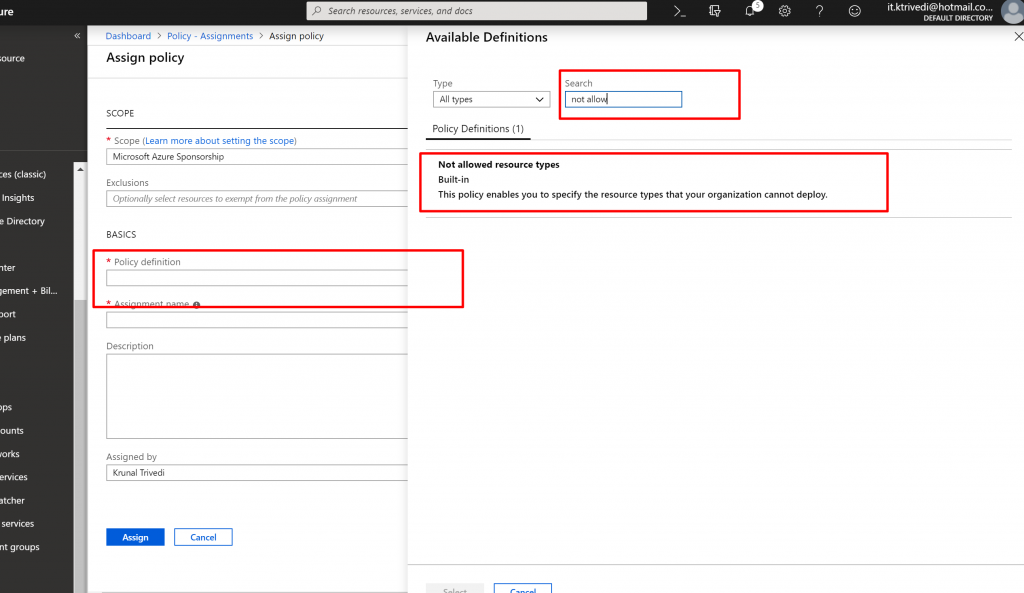This screenshot has height=593, width=1024.
Task: Open Cloud Shell icon in top bar
Action: pyautogui.click(x=680, y=11)
